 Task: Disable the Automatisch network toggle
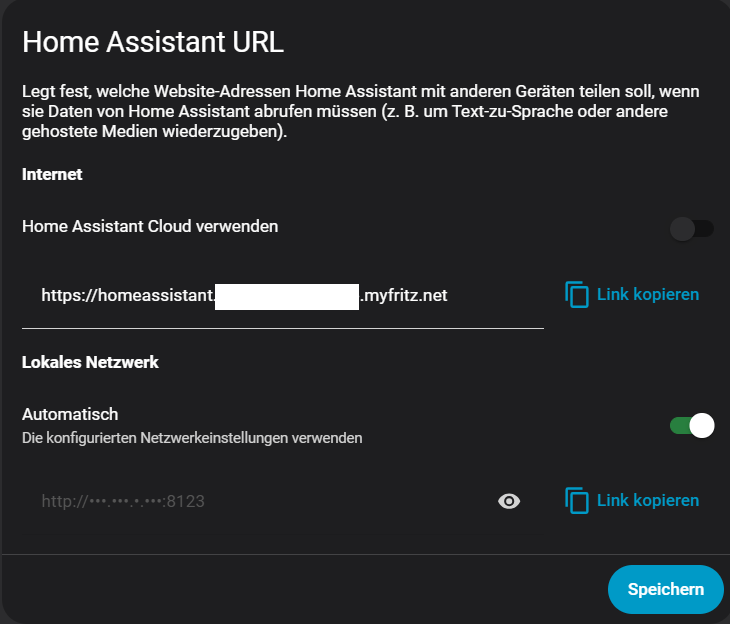coord(692,426)
